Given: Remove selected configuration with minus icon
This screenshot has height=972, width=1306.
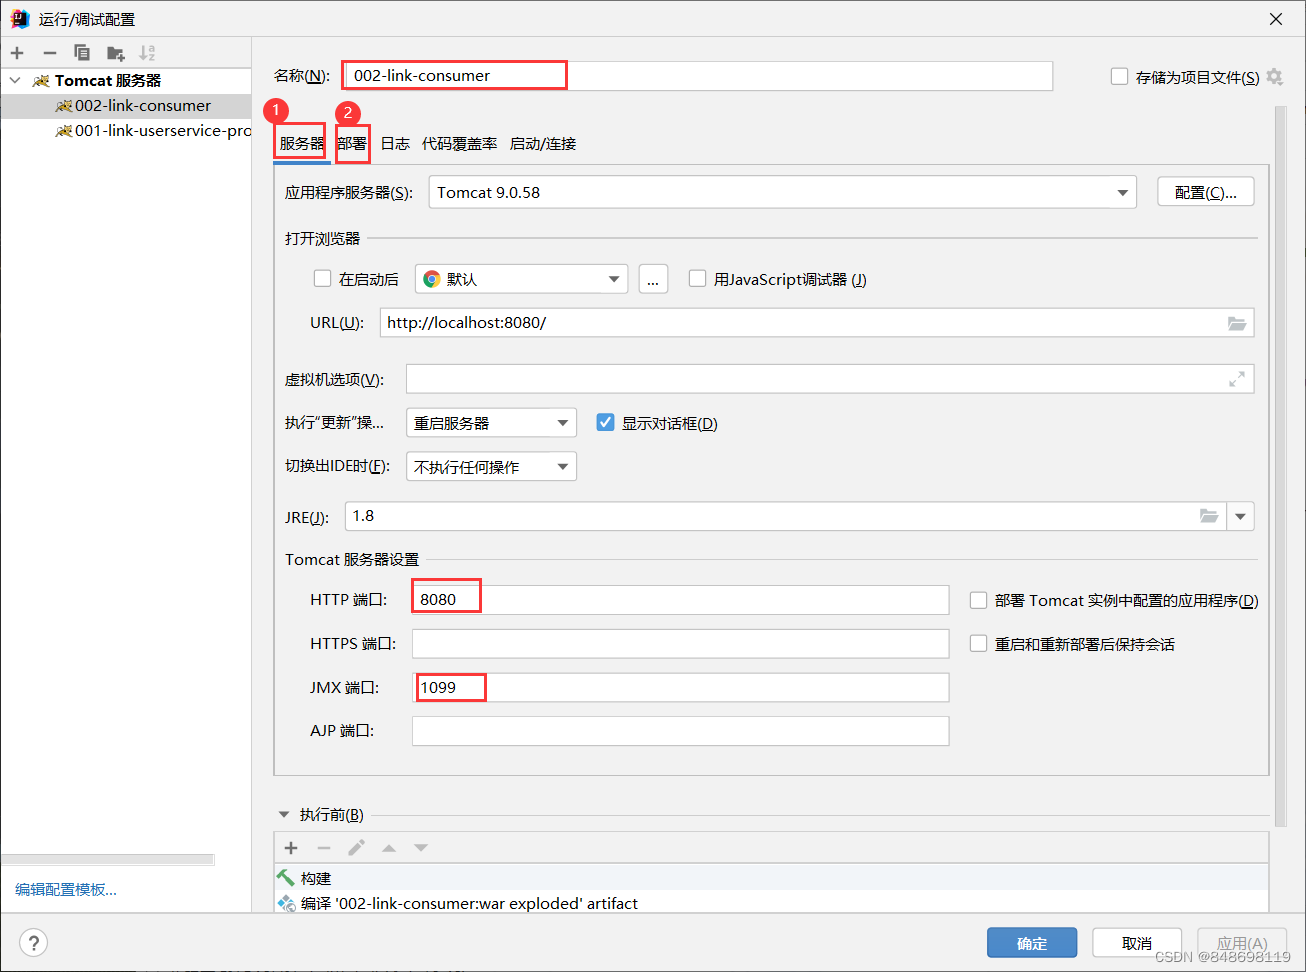Looking at the screenshot, I should (50, 53).
